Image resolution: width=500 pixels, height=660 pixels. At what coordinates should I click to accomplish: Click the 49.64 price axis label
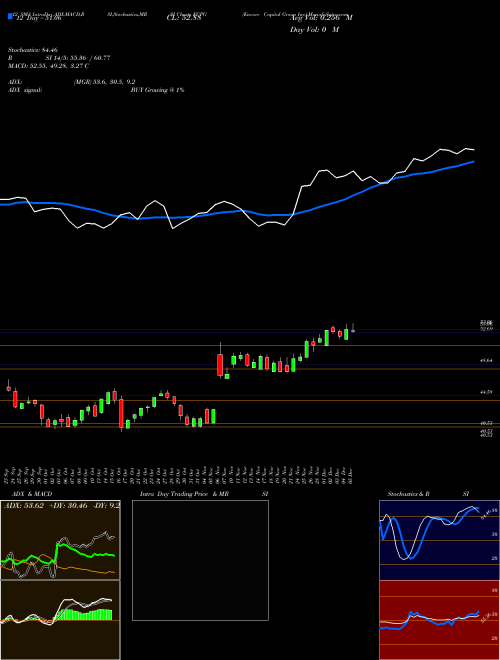click(x=487, y=361)
